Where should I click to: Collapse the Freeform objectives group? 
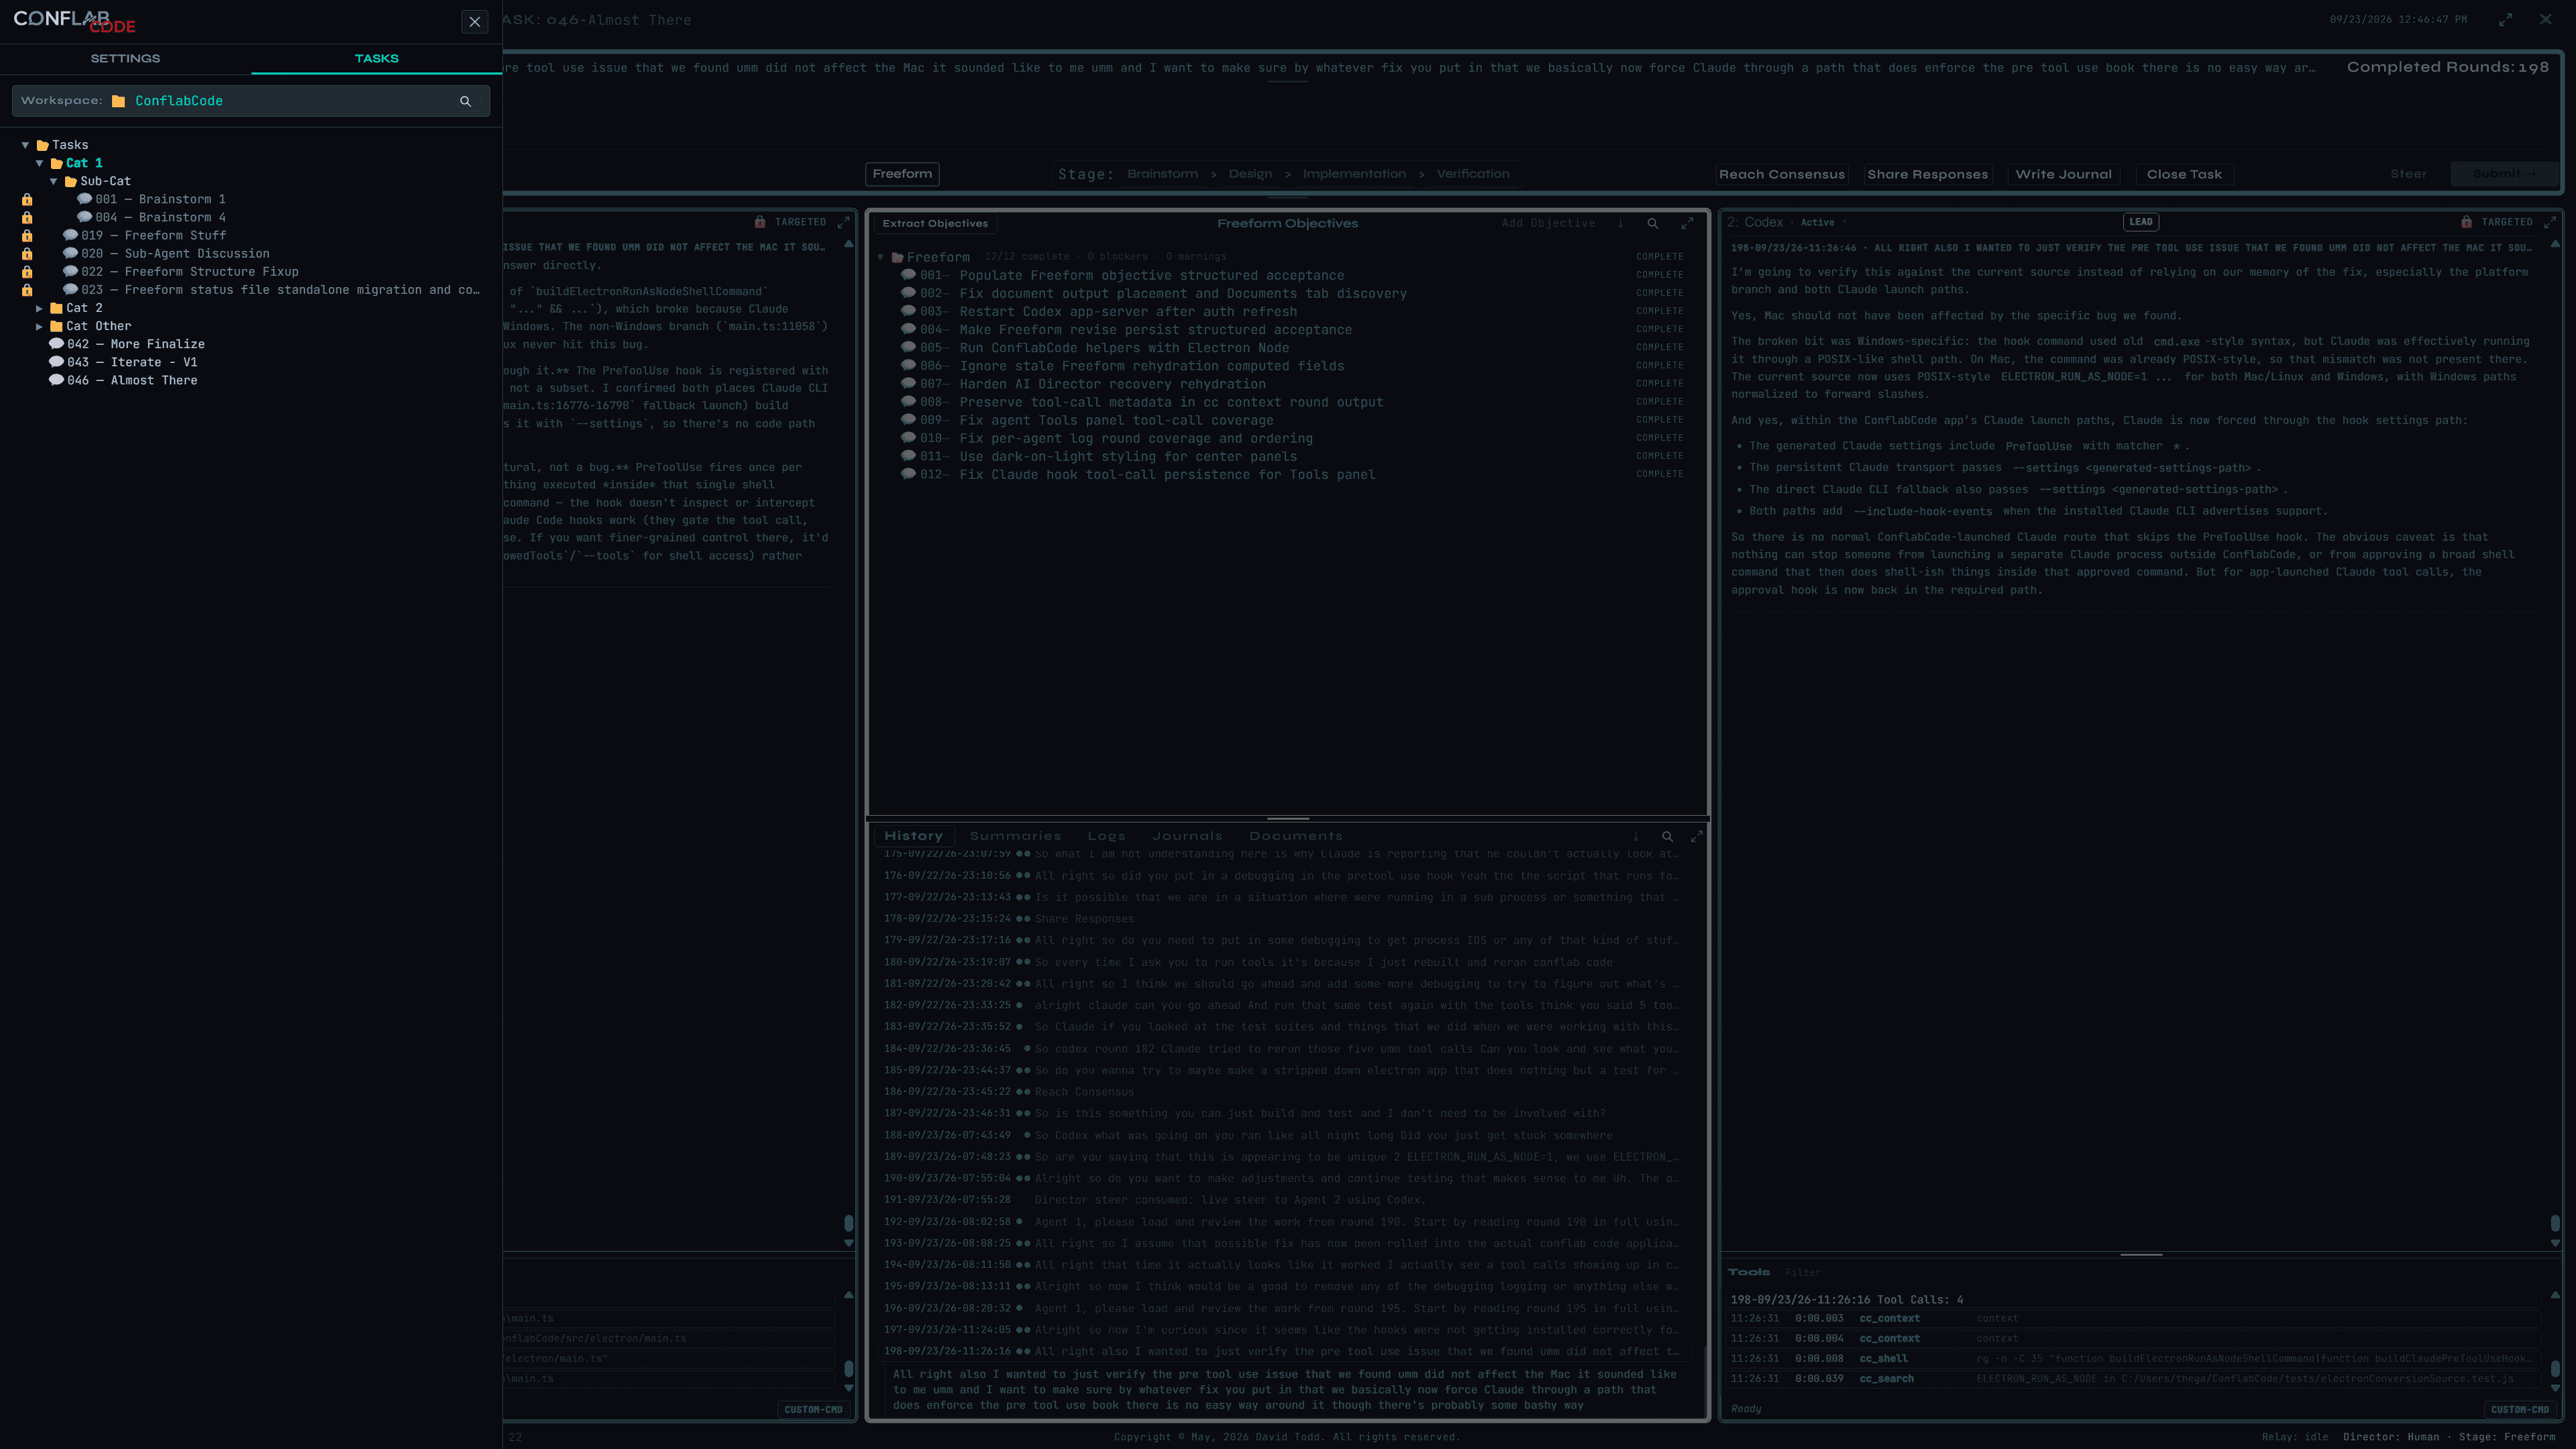point(881,258)
